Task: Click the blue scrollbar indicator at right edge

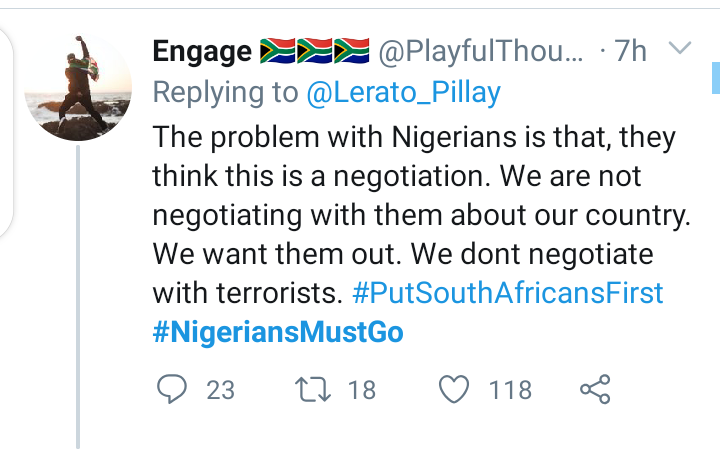Action: pos(715,75)
